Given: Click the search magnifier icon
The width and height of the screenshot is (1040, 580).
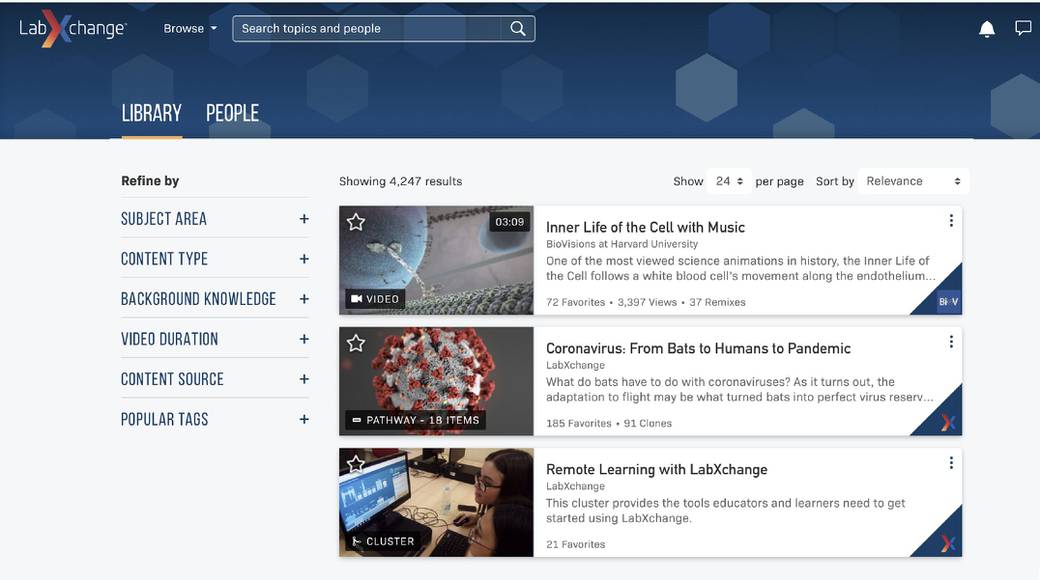Looking at the screenshot, I should click(x=517, y=28).
